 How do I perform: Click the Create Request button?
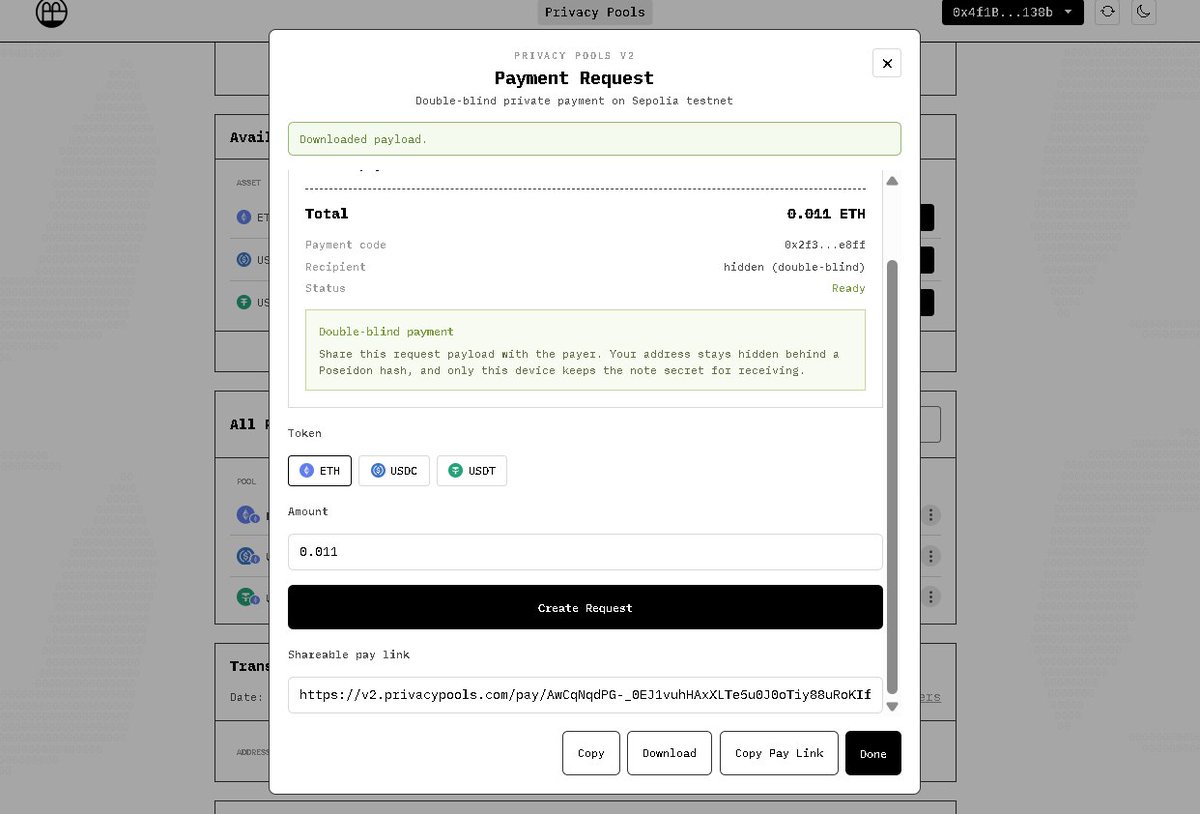pyautogui.click(x=585, y=607)
